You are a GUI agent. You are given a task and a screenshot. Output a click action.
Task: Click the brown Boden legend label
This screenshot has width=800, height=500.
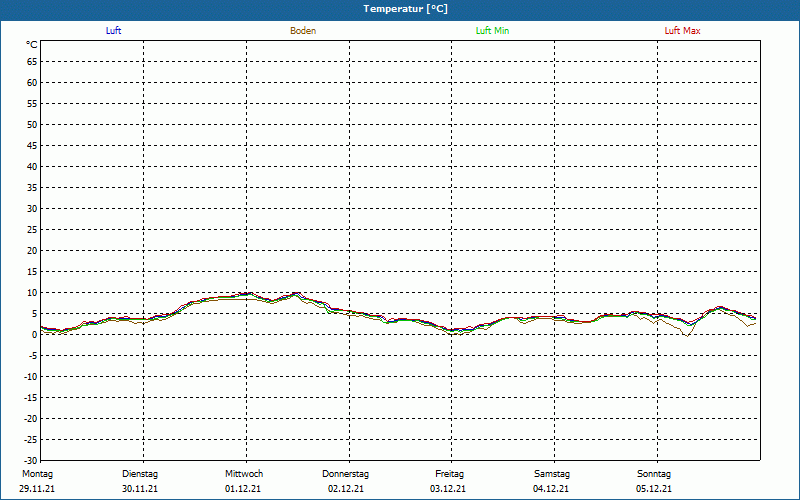(303, 31)
